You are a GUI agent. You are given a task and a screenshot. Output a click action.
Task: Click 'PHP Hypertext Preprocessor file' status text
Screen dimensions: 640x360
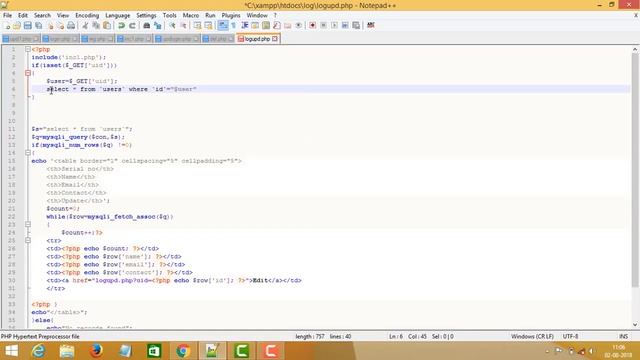(x=40, y=336)
